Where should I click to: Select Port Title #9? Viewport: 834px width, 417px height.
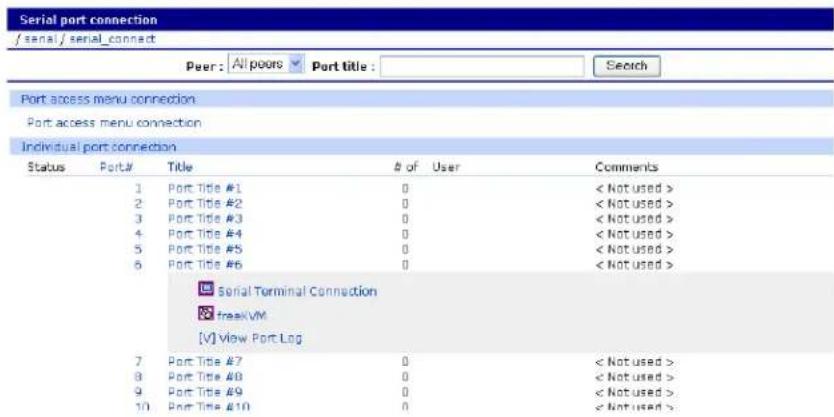click(205, 393)
